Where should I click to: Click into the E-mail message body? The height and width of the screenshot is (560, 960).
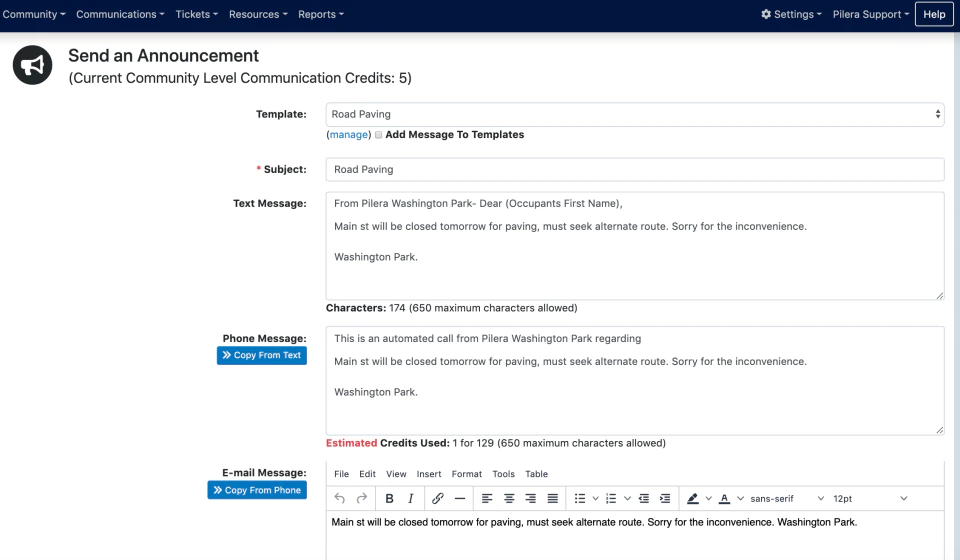(x=635, y=536)
